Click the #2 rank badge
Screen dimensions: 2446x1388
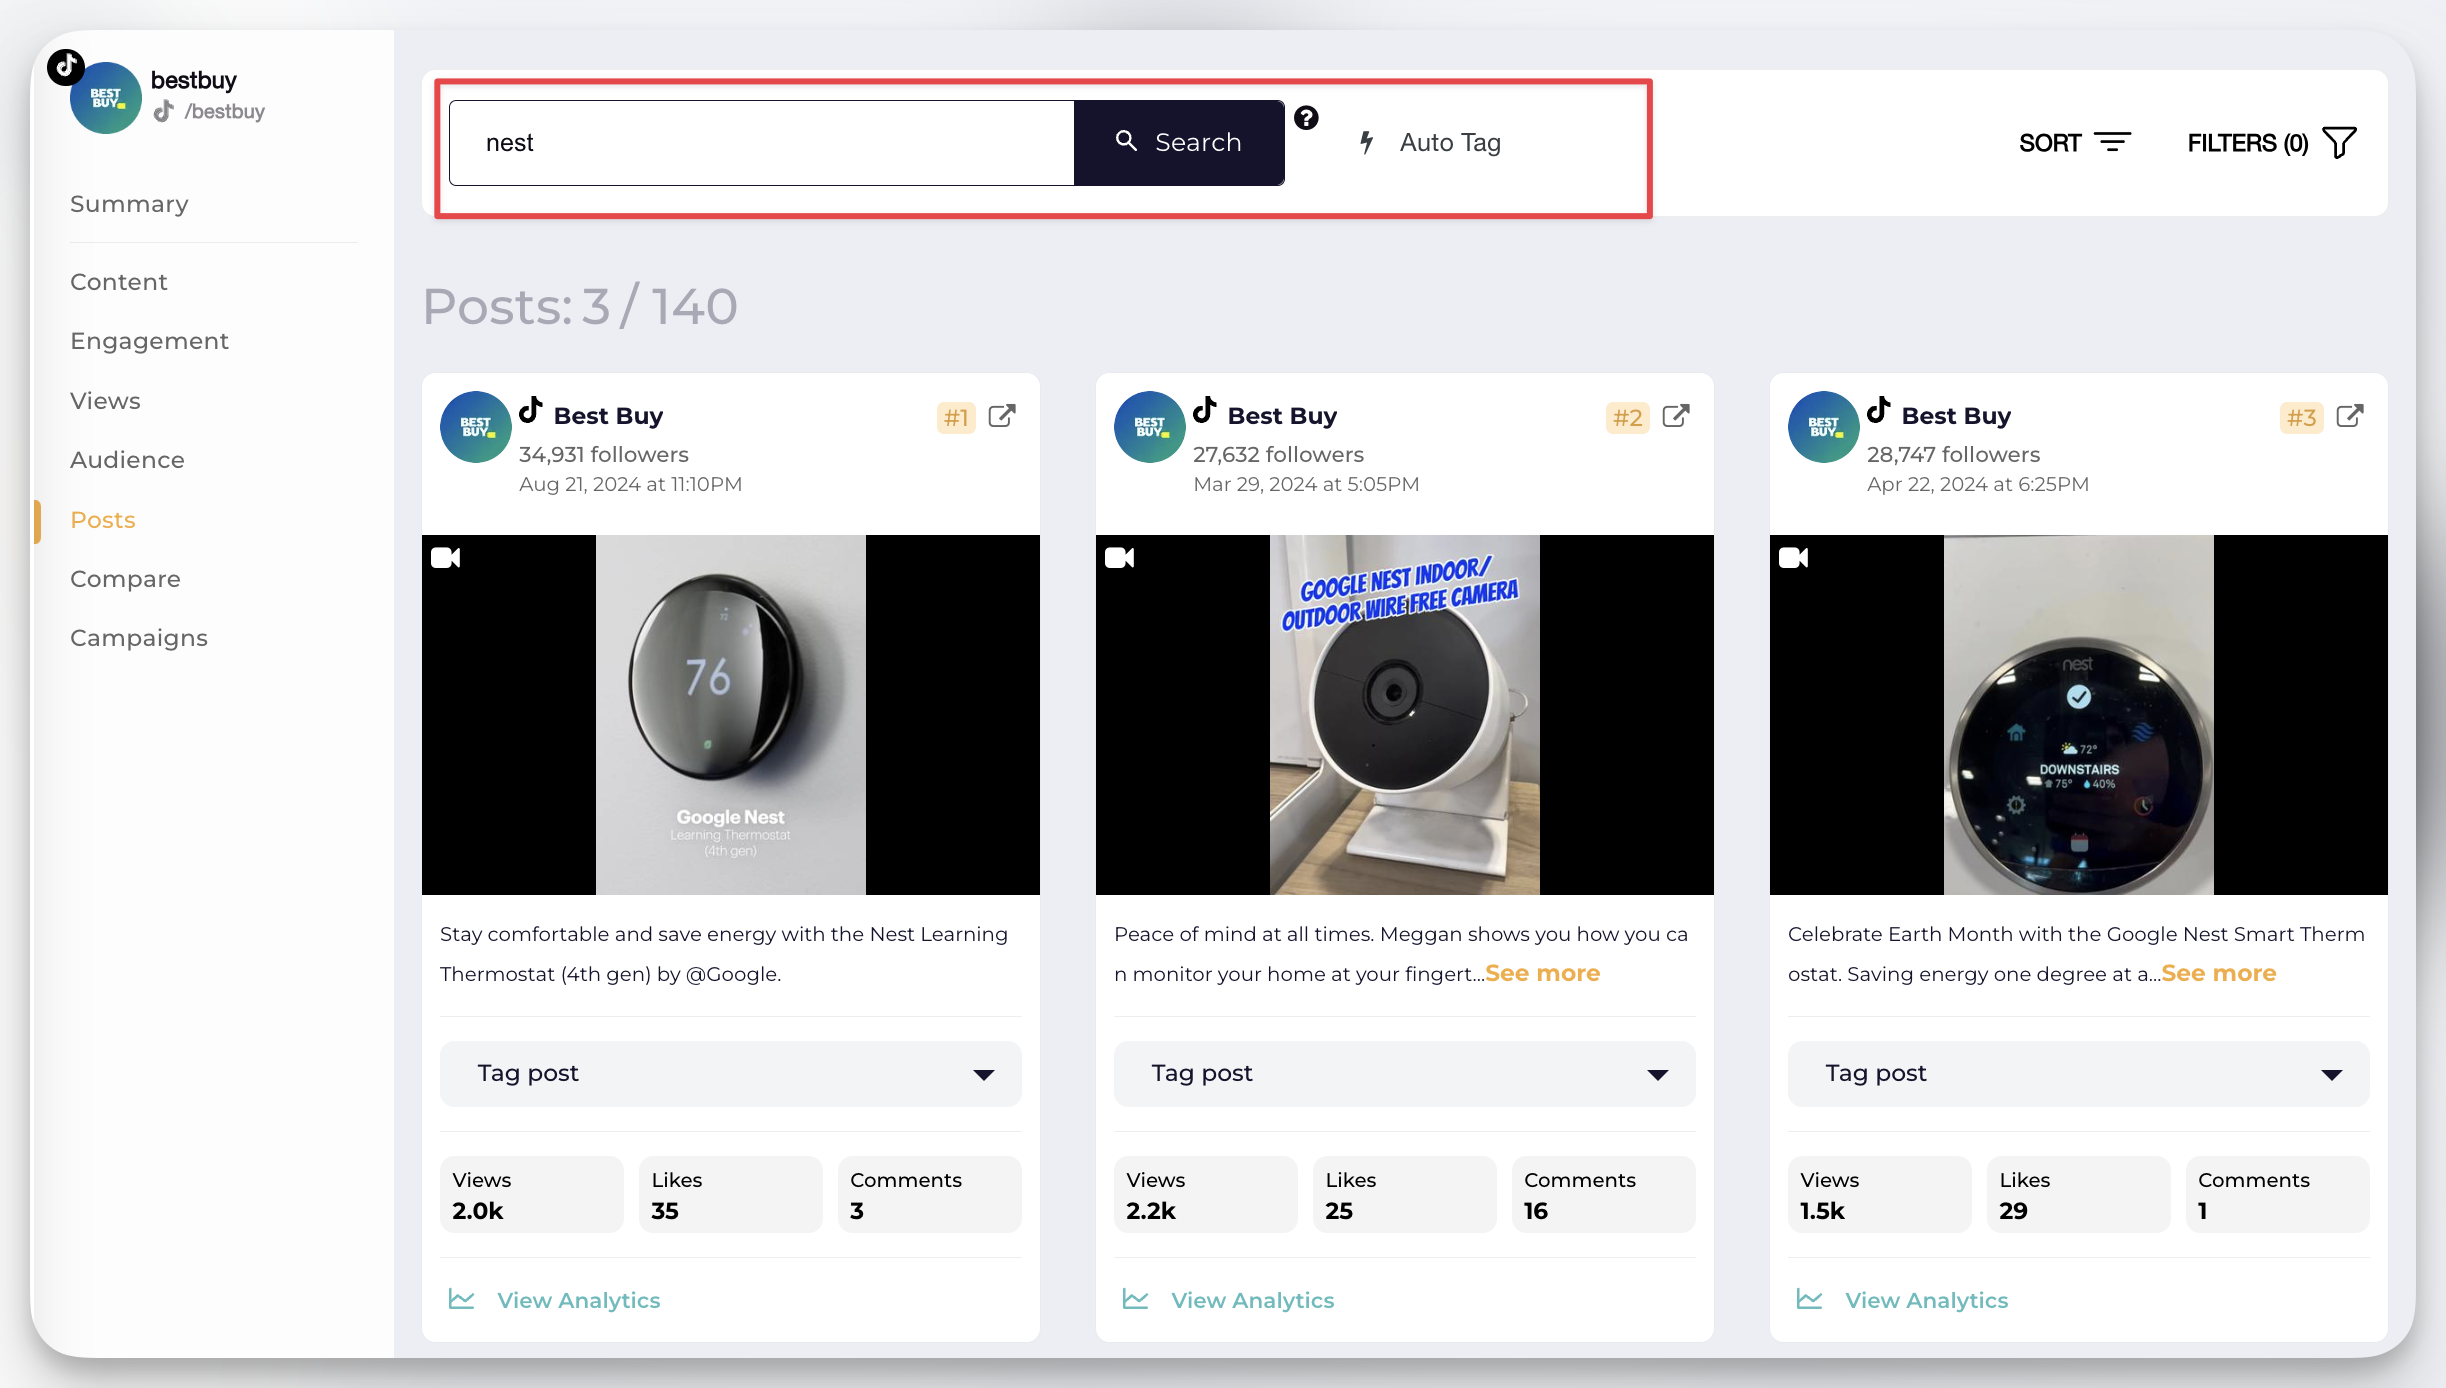pyautogui.click(x=1628, y=417)
